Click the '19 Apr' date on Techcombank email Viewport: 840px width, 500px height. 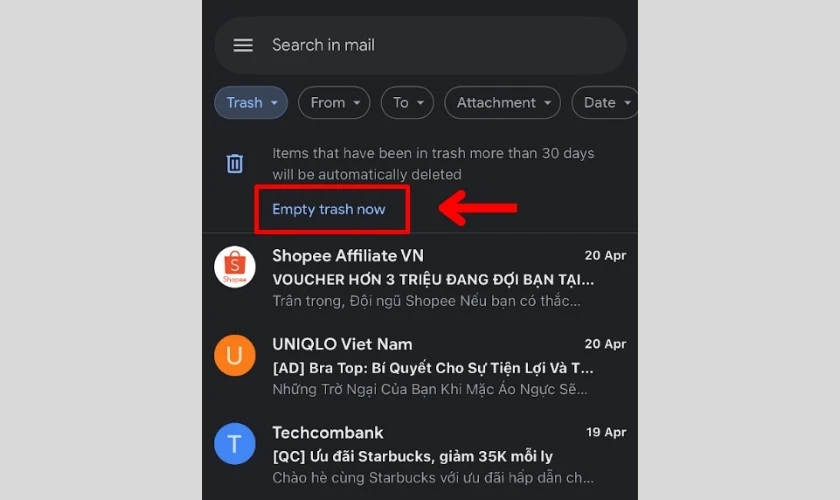click(606, 432)
